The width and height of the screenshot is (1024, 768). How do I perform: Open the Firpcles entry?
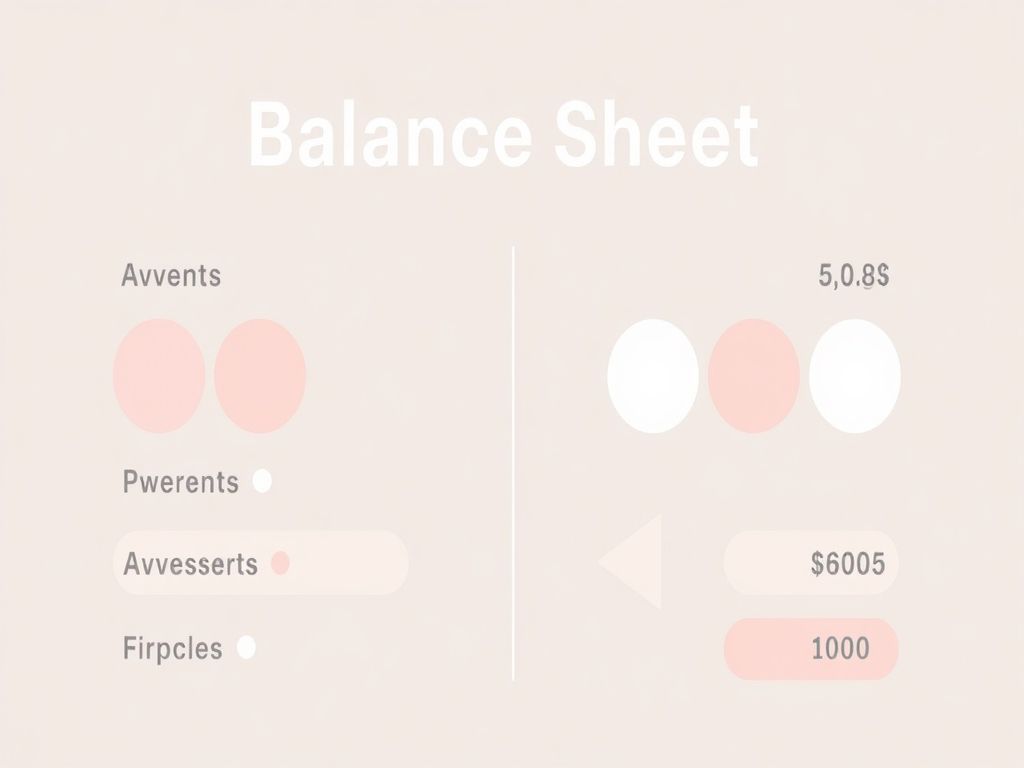tap(173, 648)
